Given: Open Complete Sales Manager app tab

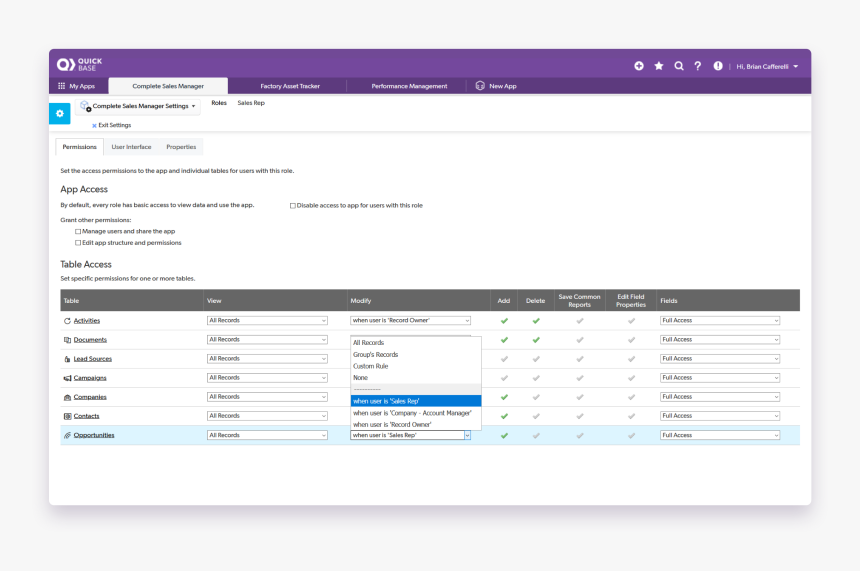Looking at the screenshot, I should click(168, 86).
